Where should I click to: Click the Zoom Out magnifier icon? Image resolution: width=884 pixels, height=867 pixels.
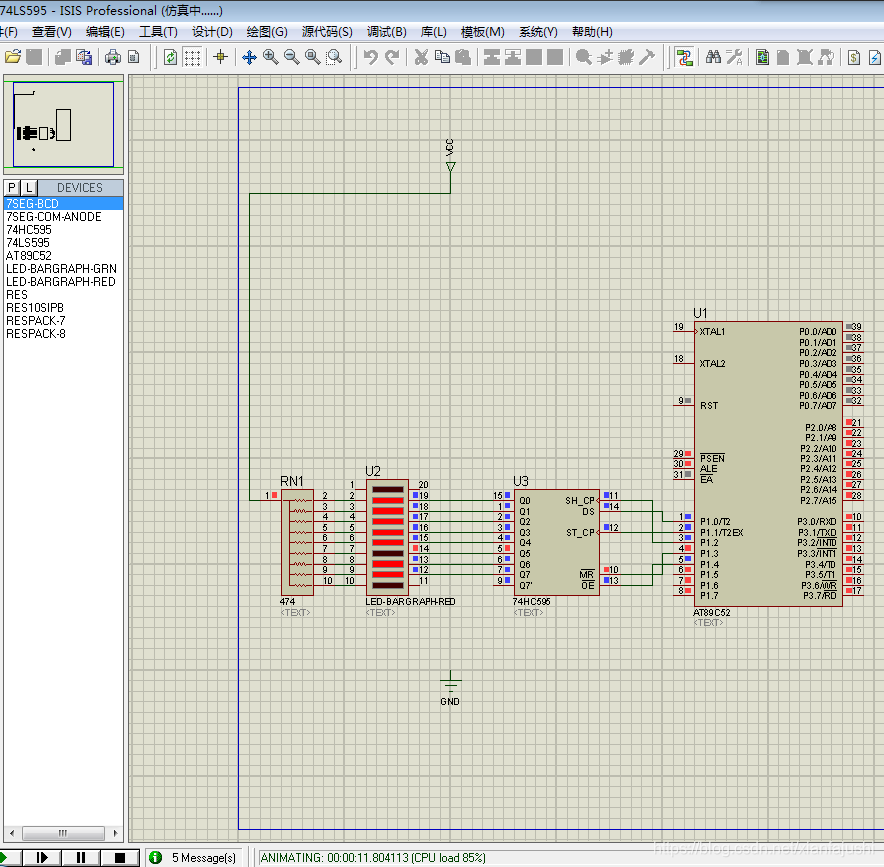[291, 57]
